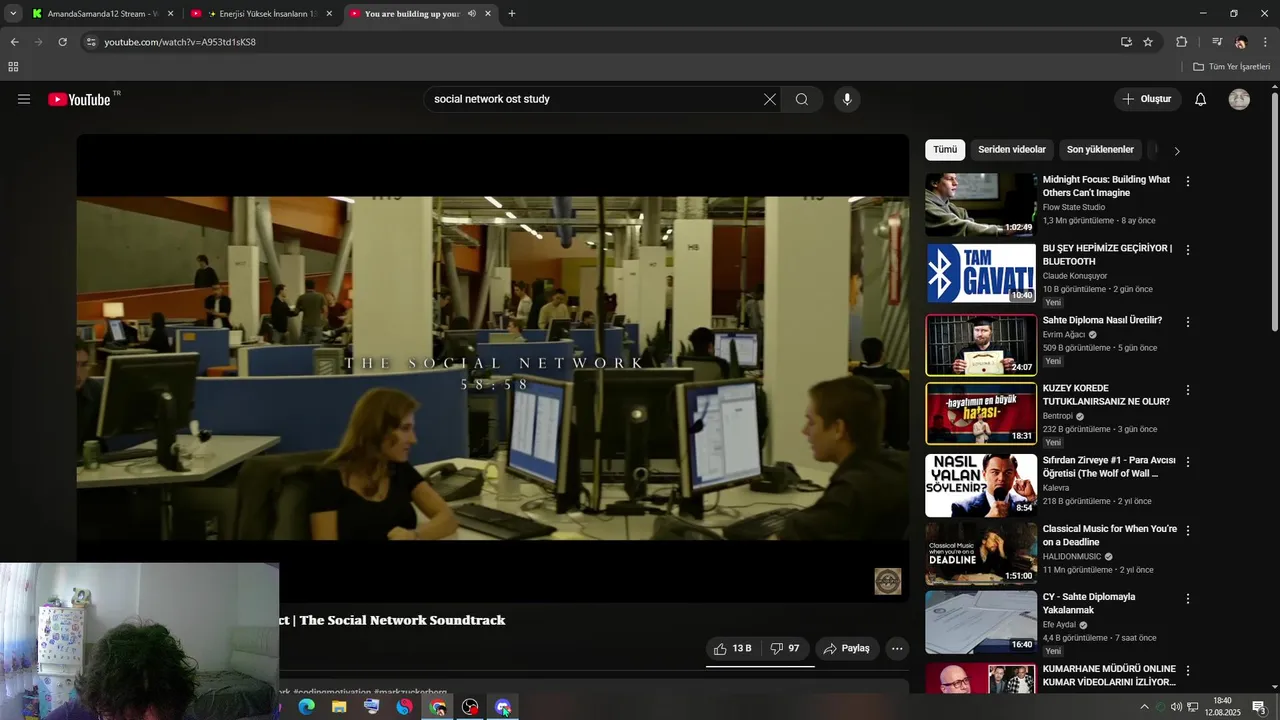This screenshot has width=1280, height=720.
Task: Start voice search with the microphone
Action: coord(847,99)
